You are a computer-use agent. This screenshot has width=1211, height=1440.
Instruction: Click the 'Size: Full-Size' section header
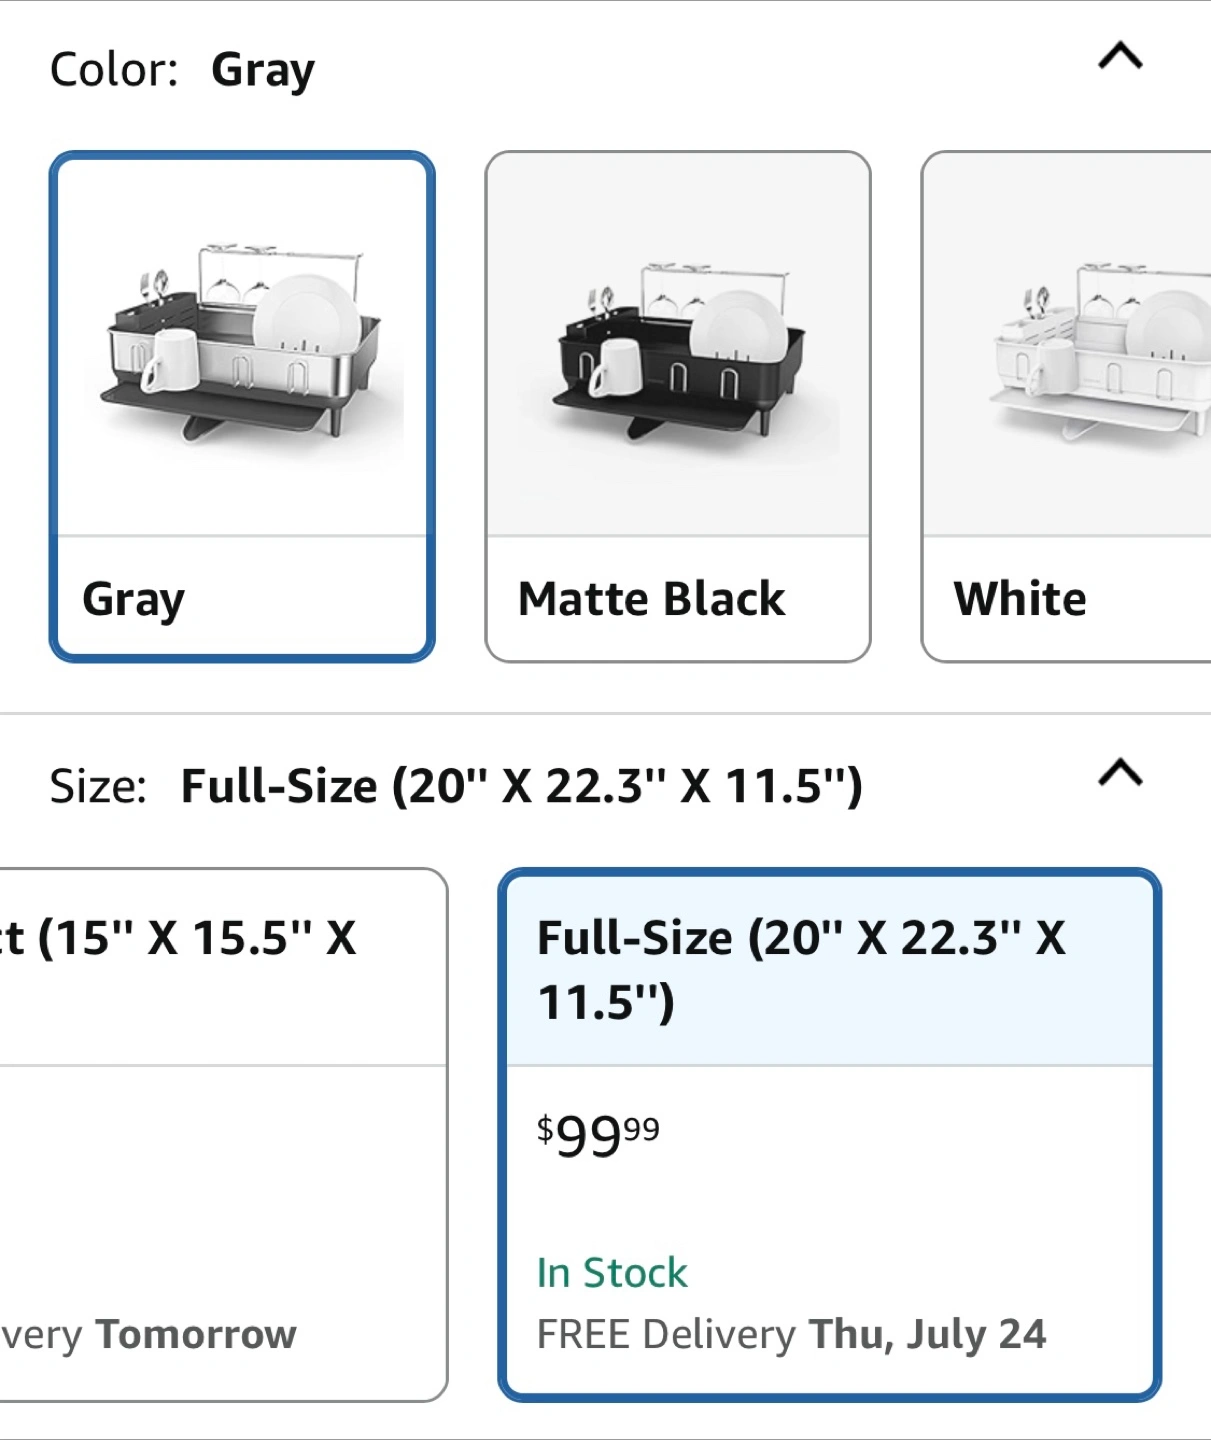coord(455,786)
